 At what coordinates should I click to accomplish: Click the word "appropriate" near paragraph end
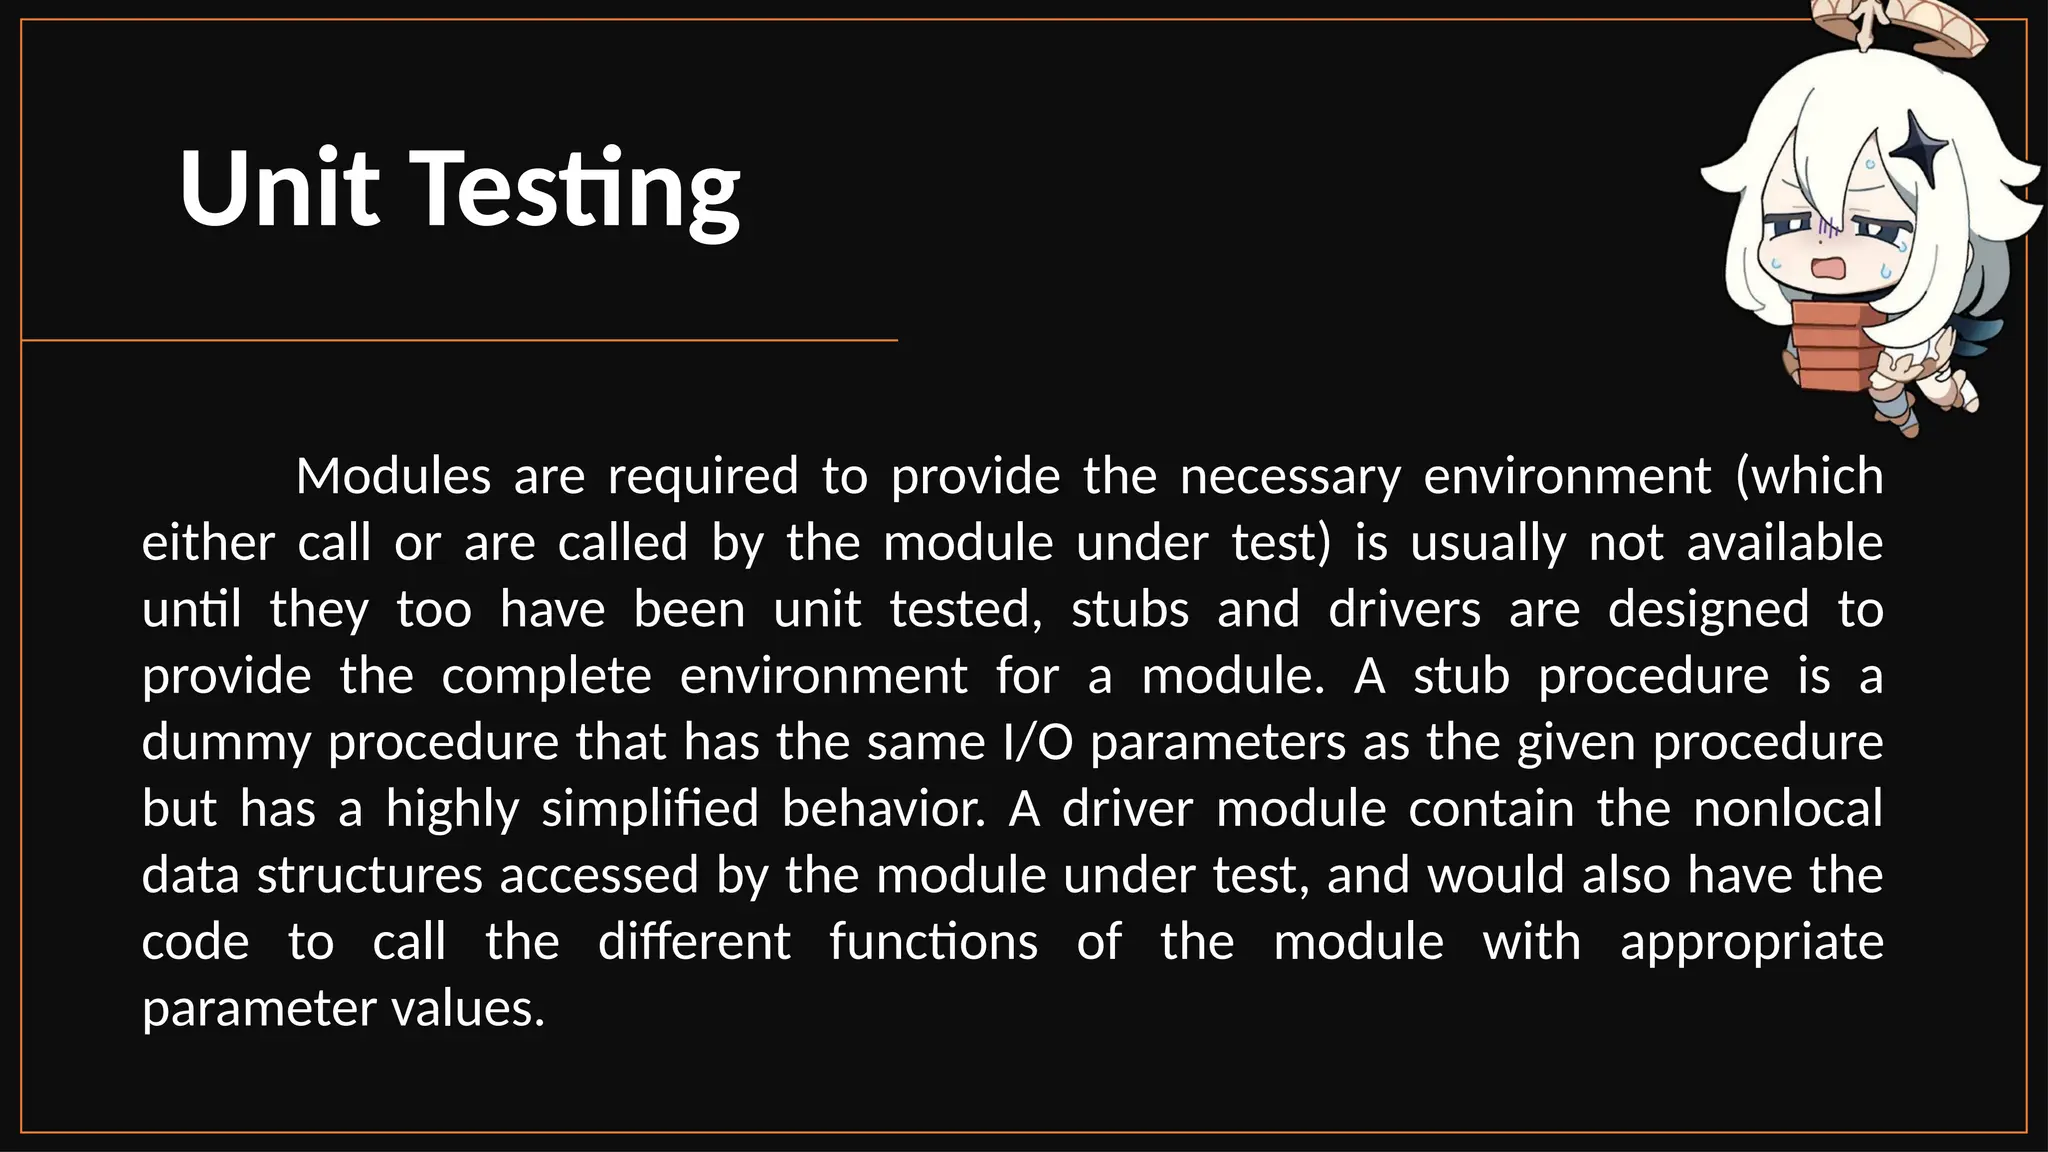[x=1752, y=944]
